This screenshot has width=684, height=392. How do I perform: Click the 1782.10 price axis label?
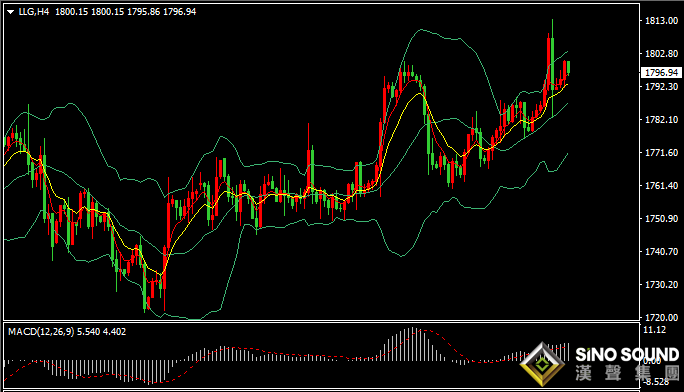click(661, 119)
